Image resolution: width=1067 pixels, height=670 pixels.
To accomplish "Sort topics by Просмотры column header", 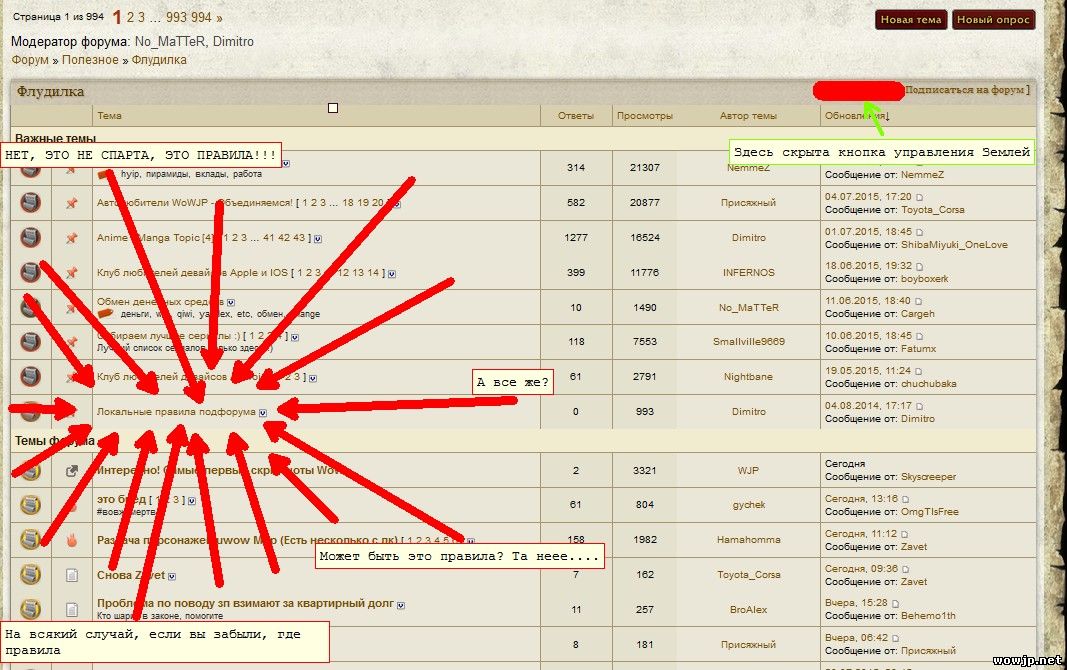I will [x=644, y=116].
